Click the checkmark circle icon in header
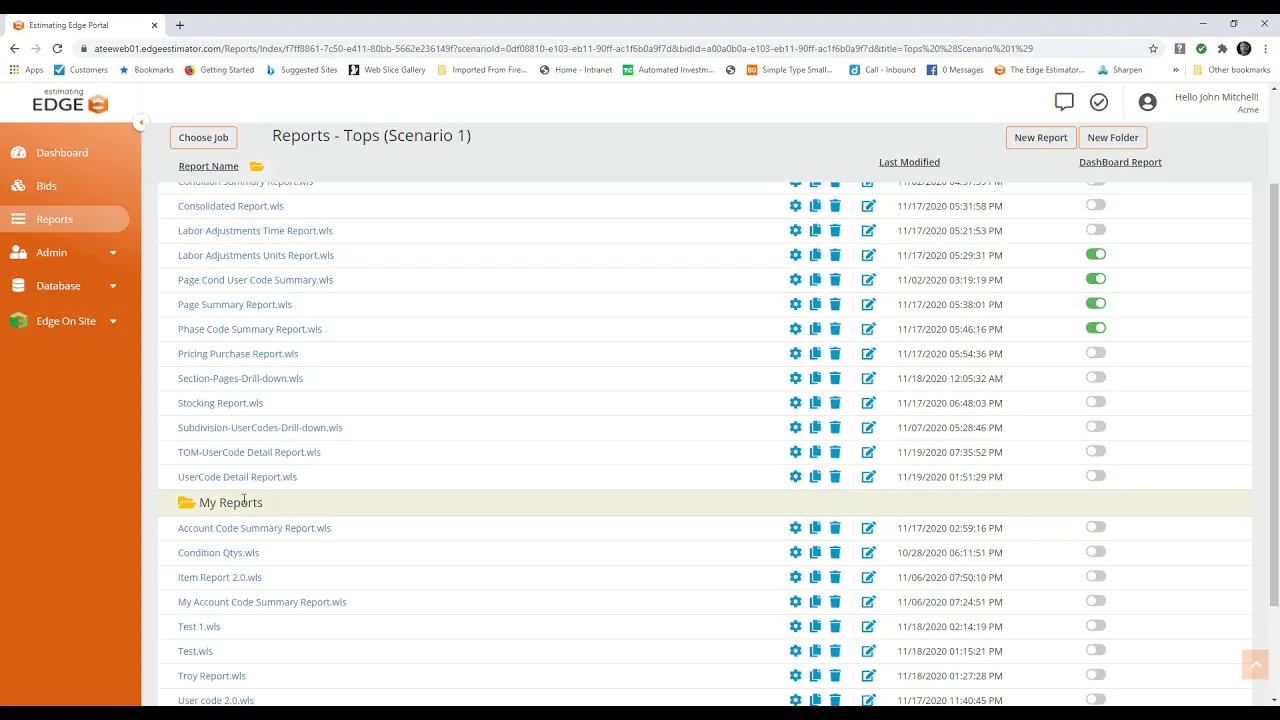This screenshot has width=1280, height=720. [x=1099, y=102]
